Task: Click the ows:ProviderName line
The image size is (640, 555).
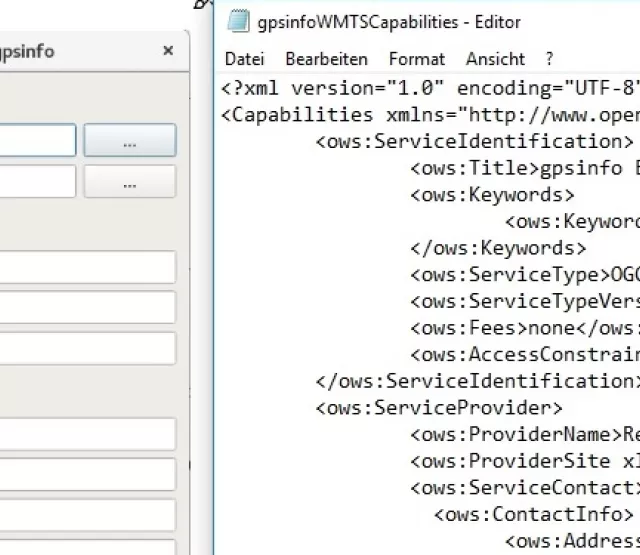Action: (520, 434)
